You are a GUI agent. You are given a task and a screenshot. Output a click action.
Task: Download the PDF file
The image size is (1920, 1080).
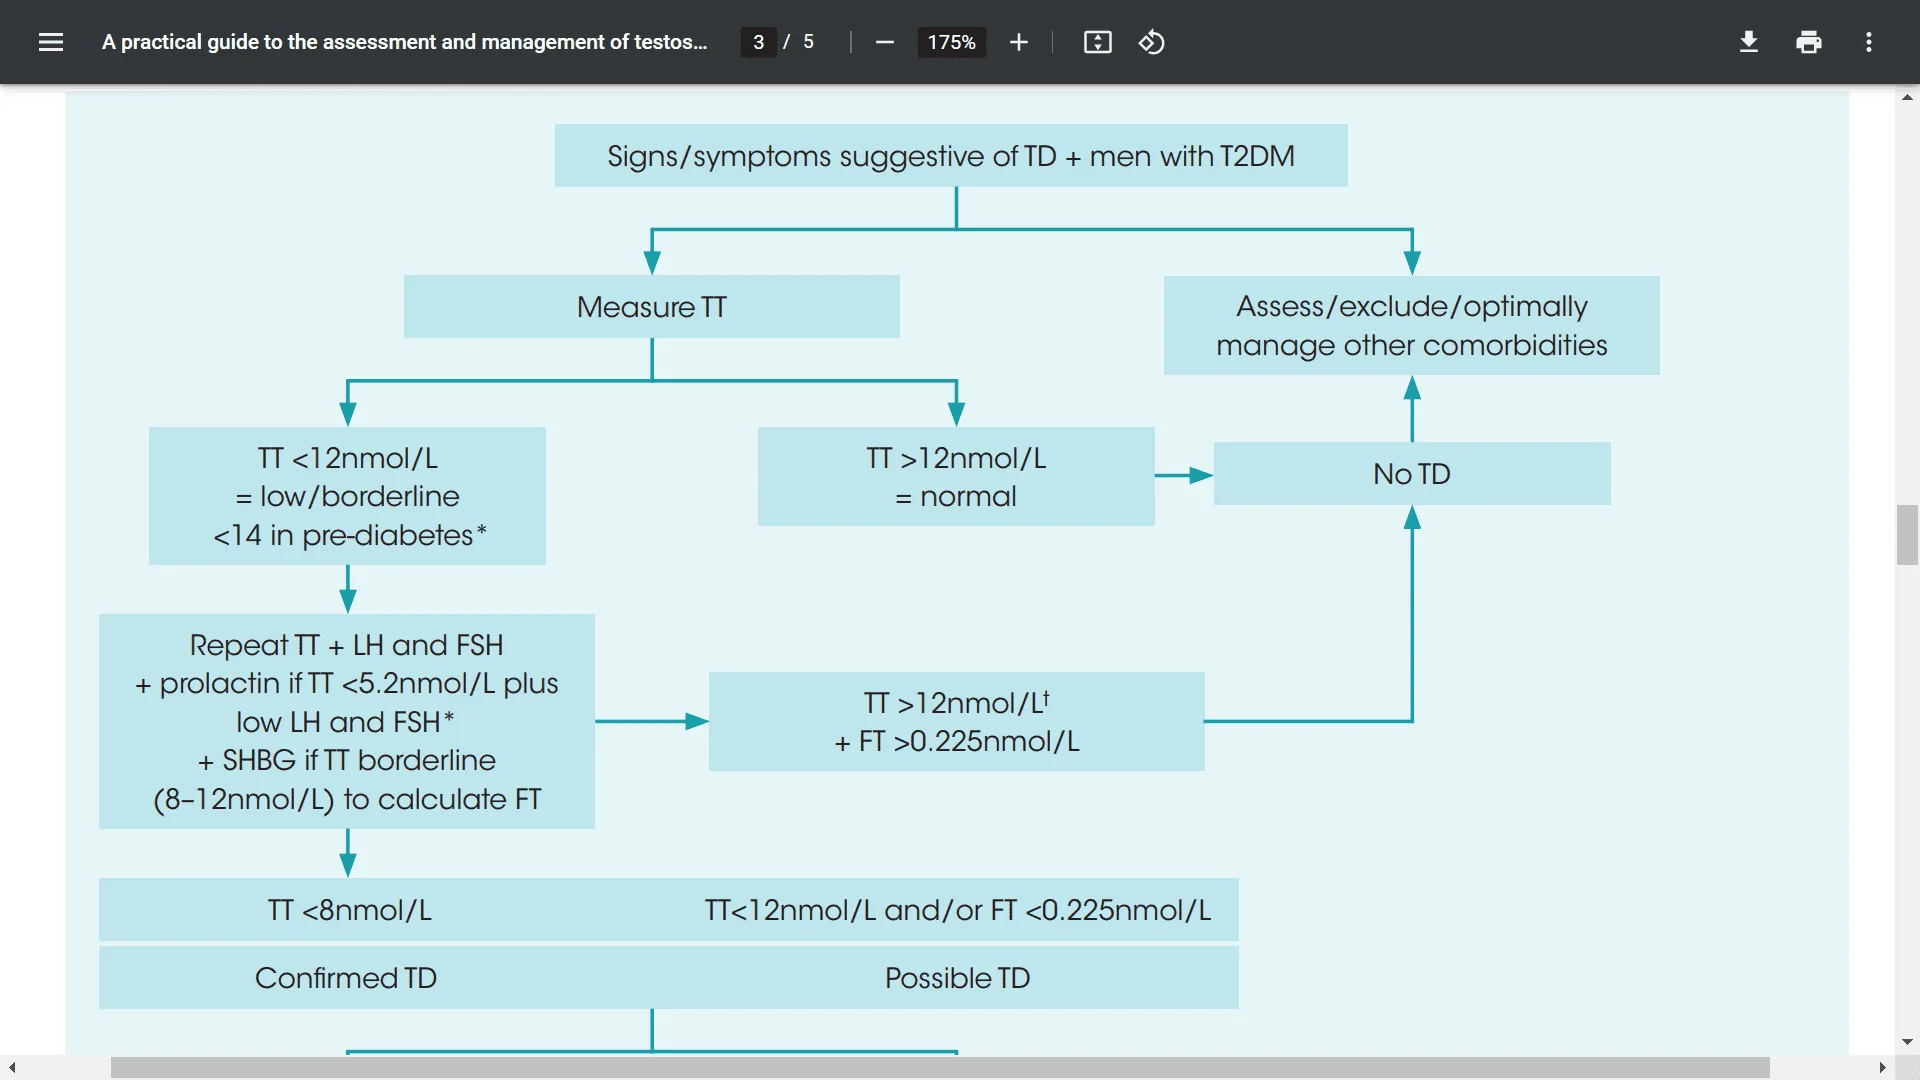[1749, 42]
